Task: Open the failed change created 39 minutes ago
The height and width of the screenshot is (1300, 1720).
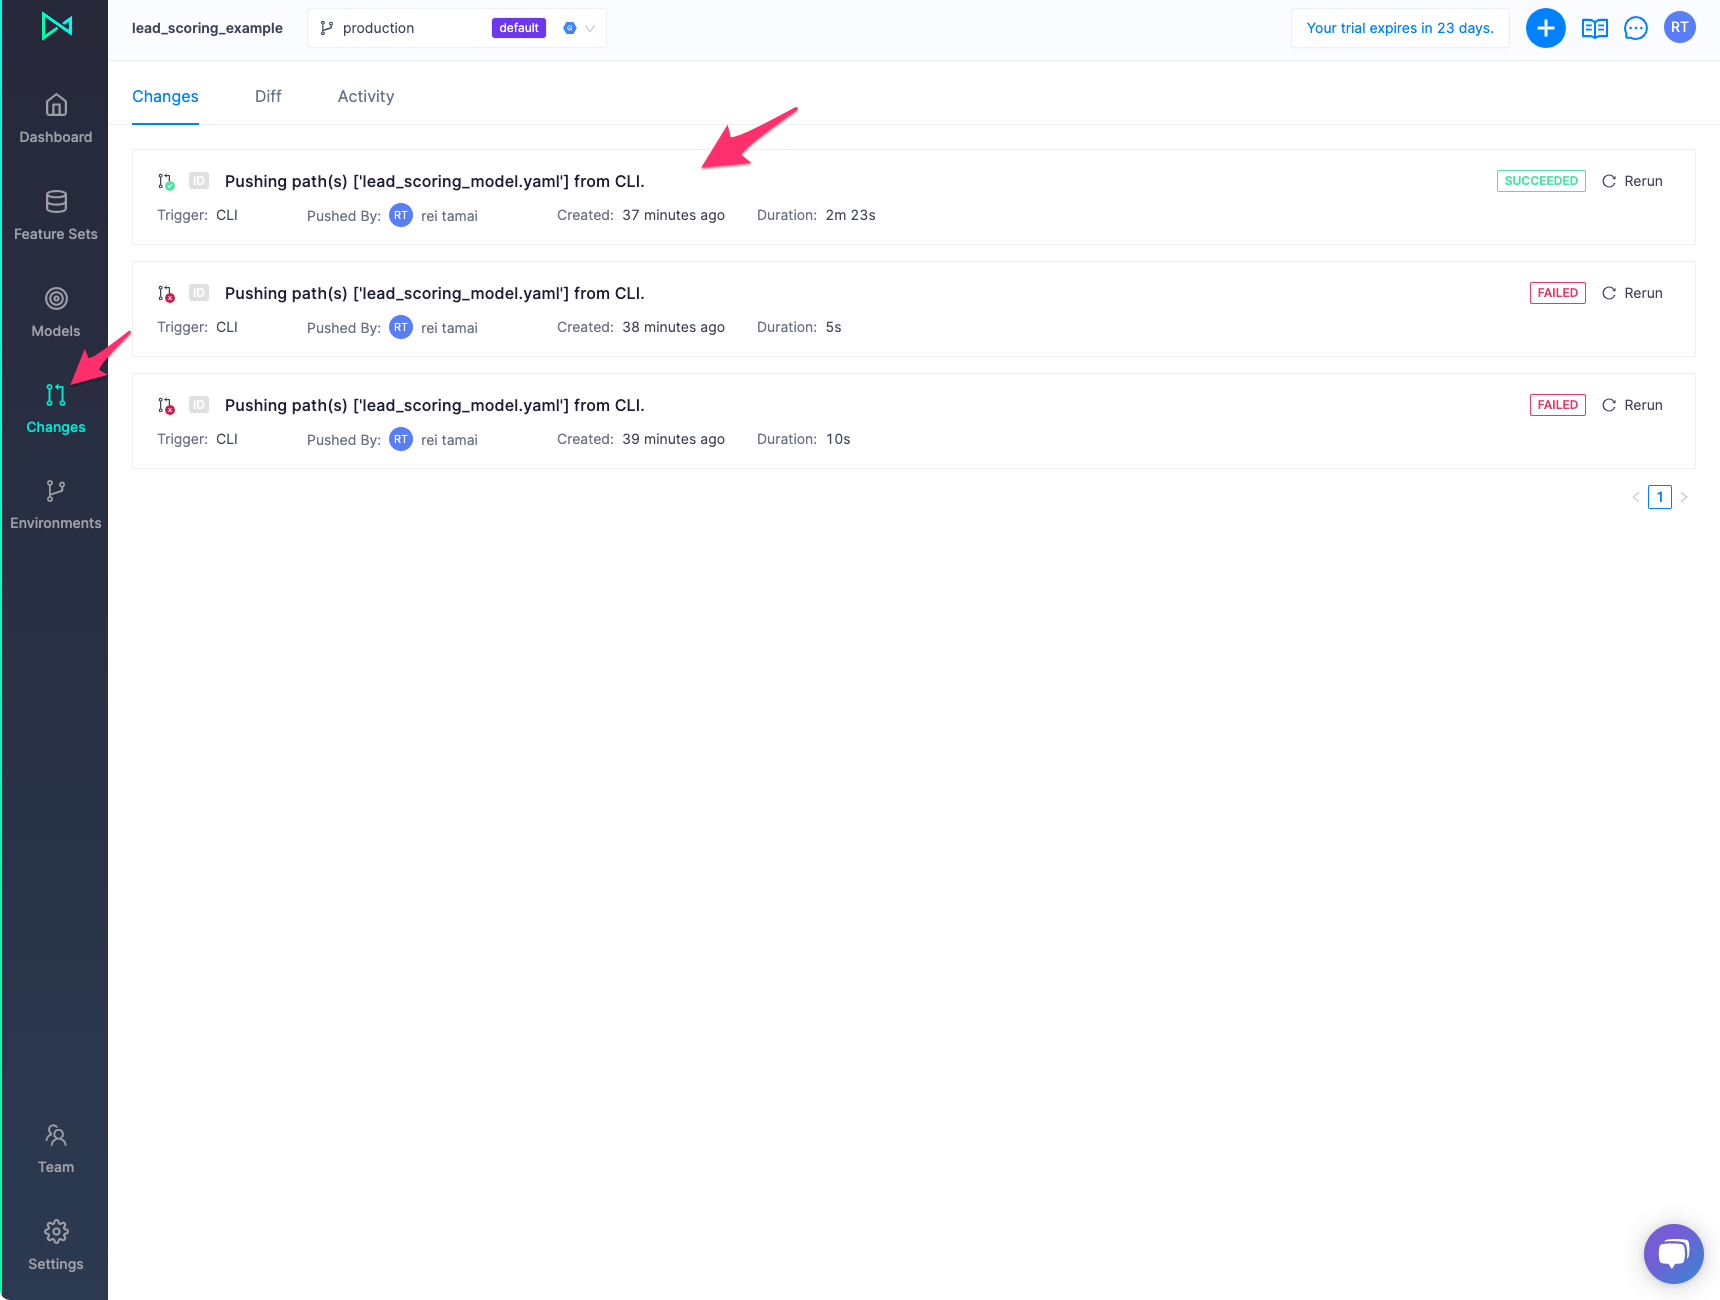Action: [435, 405]
